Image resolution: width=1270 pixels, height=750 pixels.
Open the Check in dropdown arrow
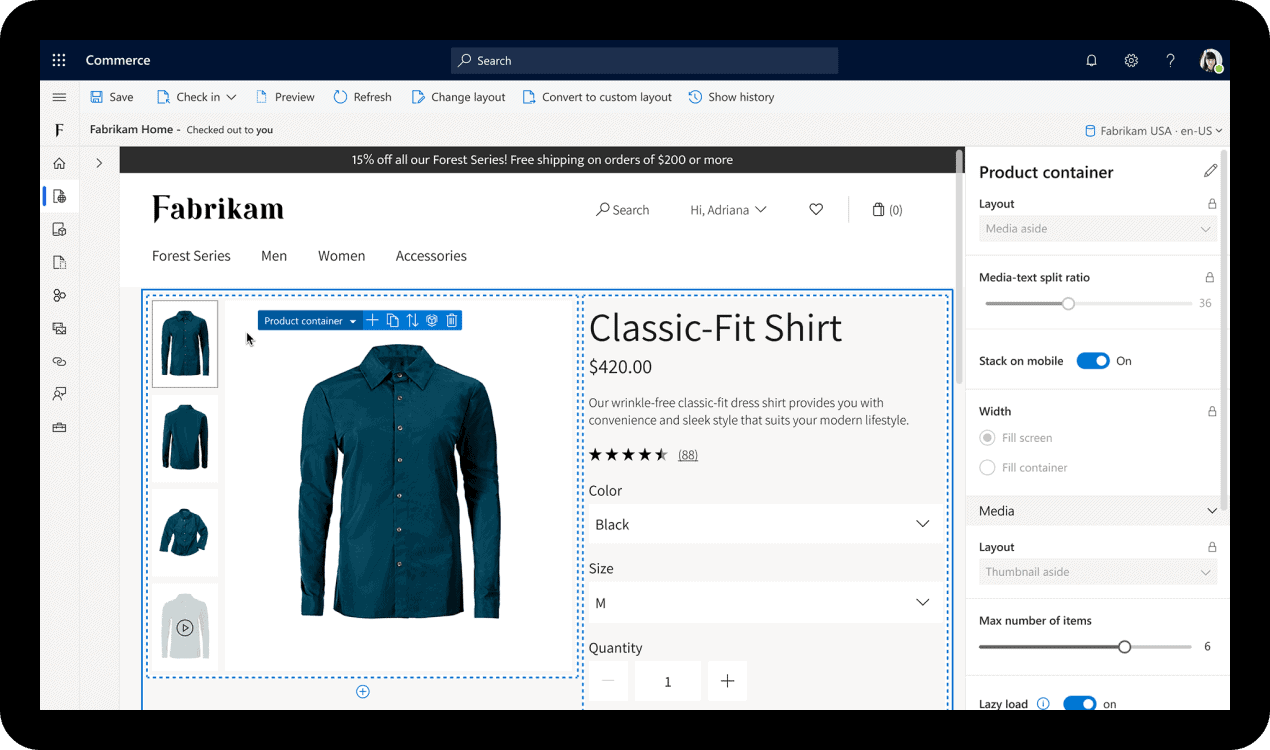(231, 97)
